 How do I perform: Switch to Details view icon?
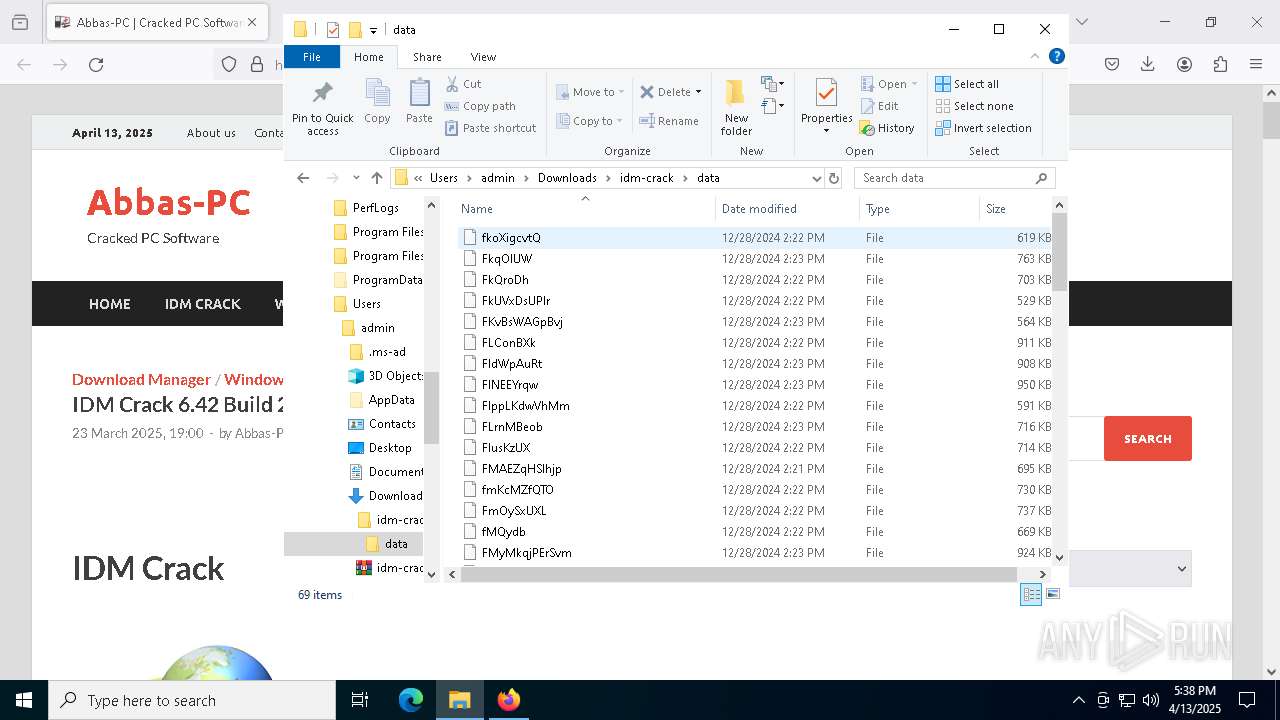tap(1031, 594)
